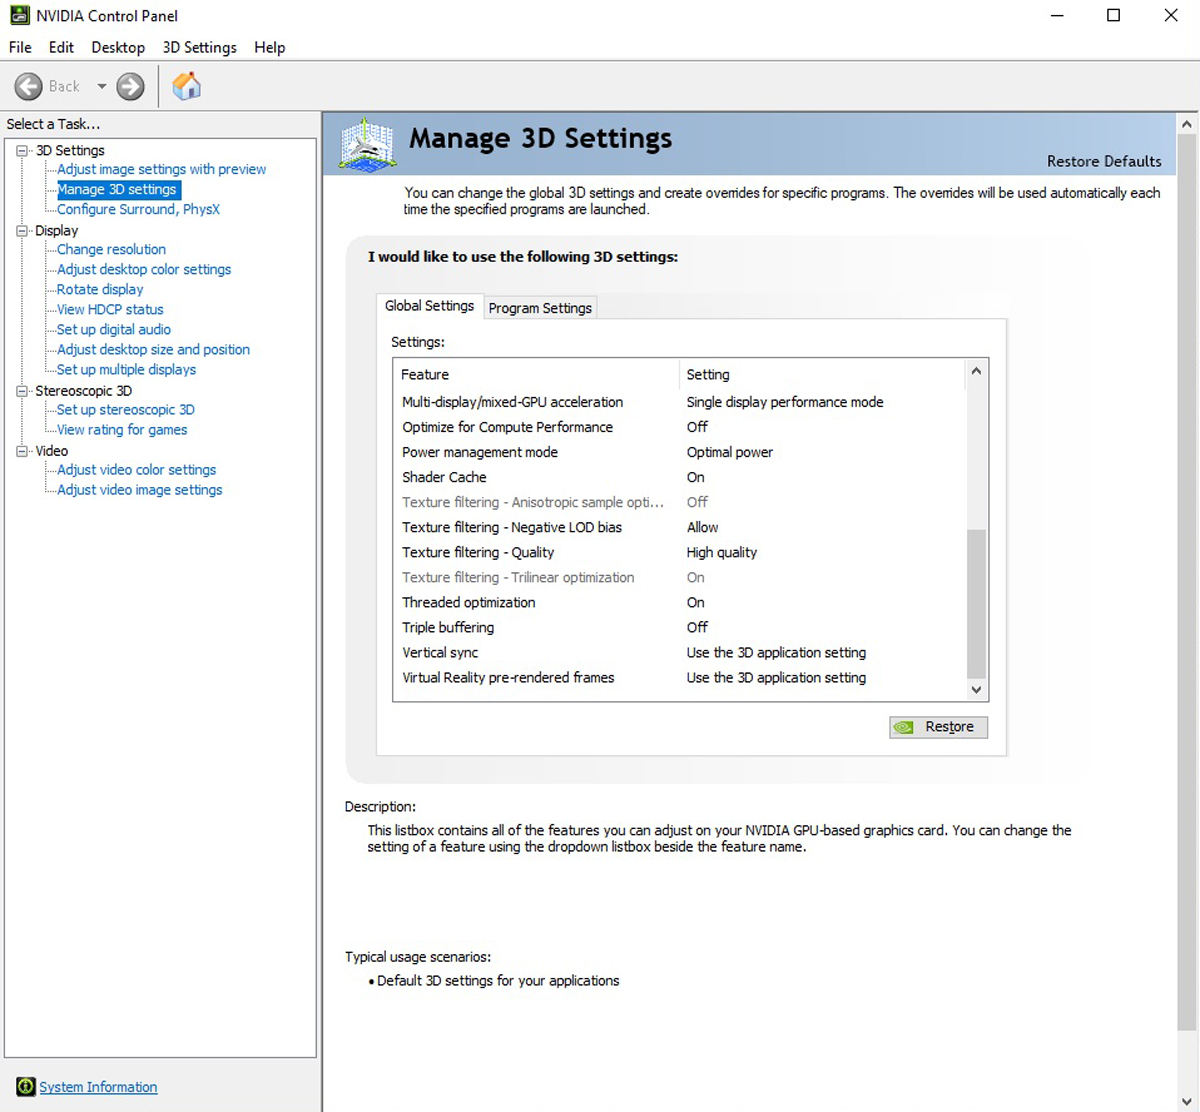Open Adjust video color settings
The height and width of the screenshot is (1112, 1200).
pyautogui.click(x=136, y=469)
